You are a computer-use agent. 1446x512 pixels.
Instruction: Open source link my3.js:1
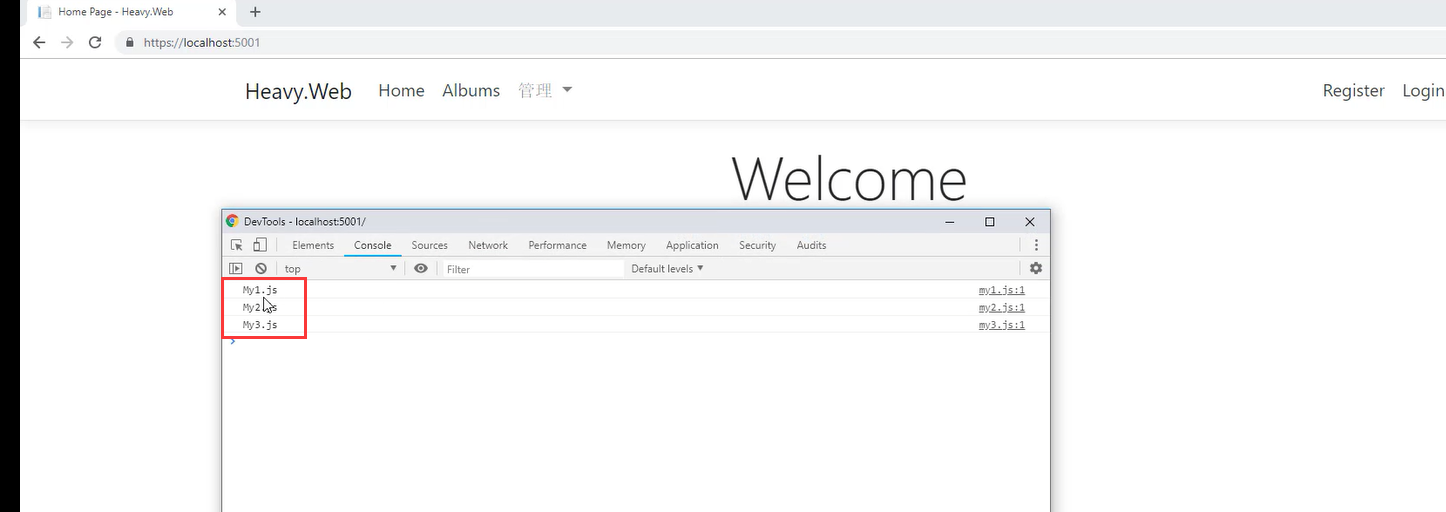tap(1001, 325)
